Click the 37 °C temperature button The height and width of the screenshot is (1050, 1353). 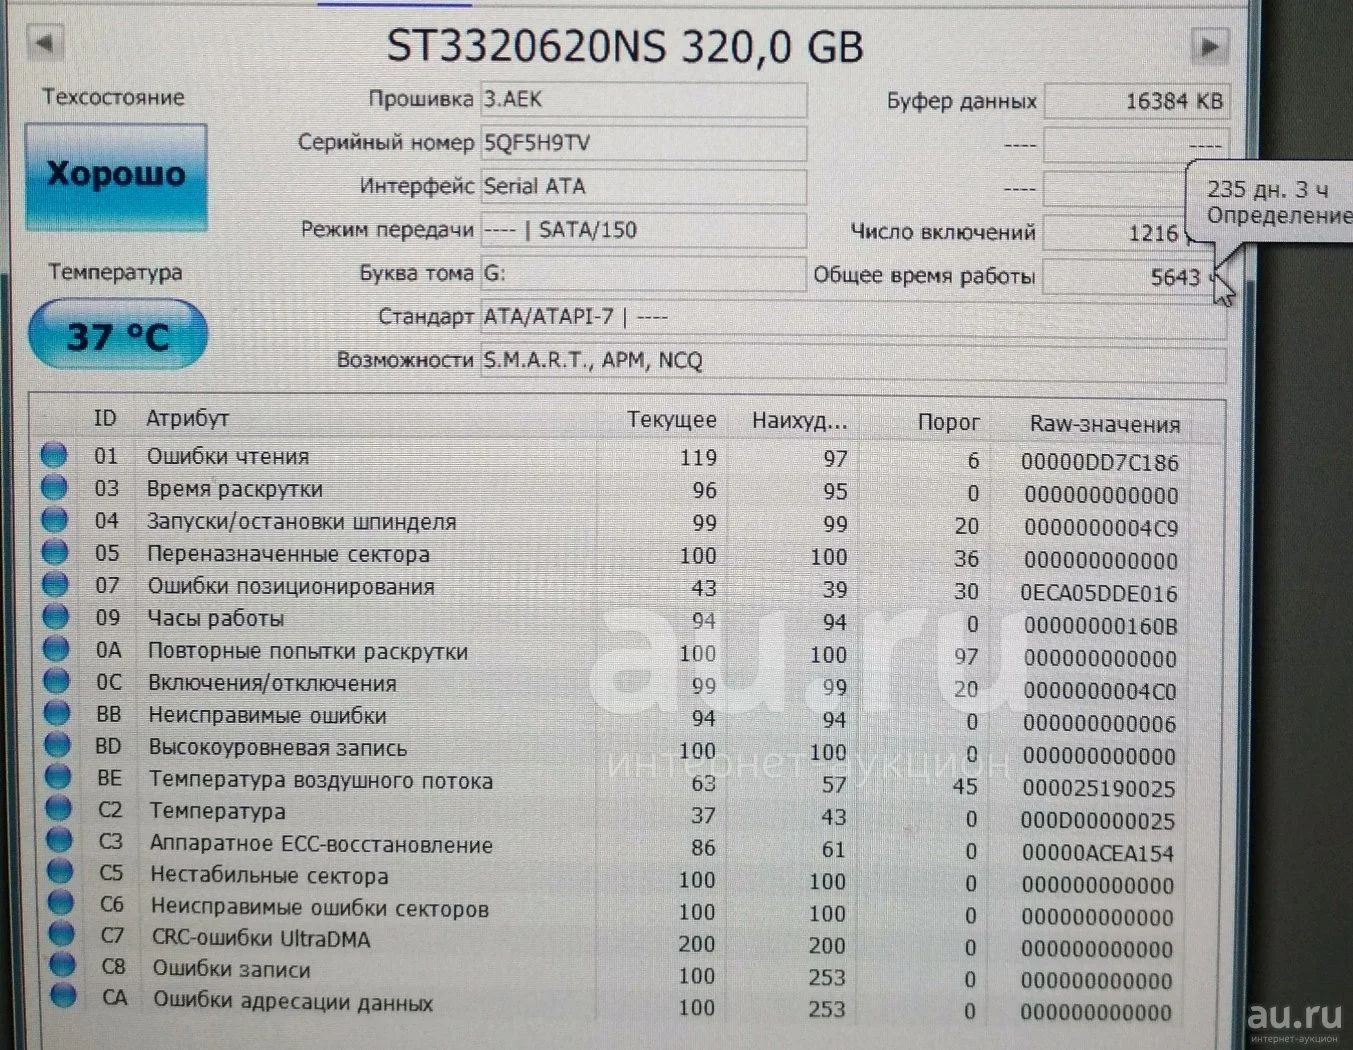(x=118, y=335)
